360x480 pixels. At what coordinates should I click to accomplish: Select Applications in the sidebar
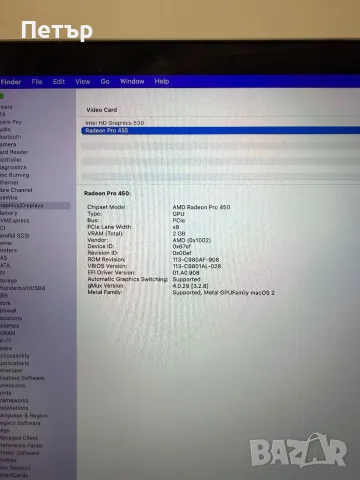coord(15,363)
